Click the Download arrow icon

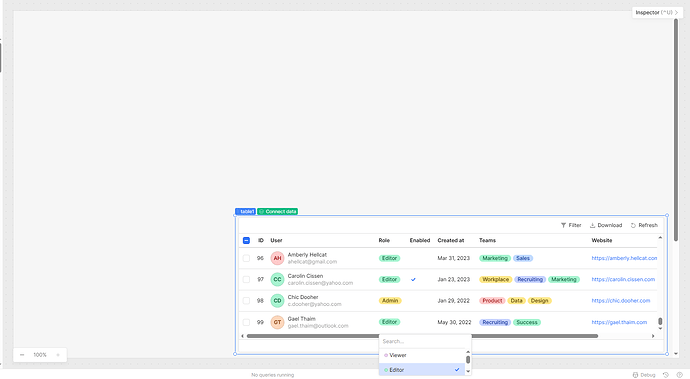[592, 225]
